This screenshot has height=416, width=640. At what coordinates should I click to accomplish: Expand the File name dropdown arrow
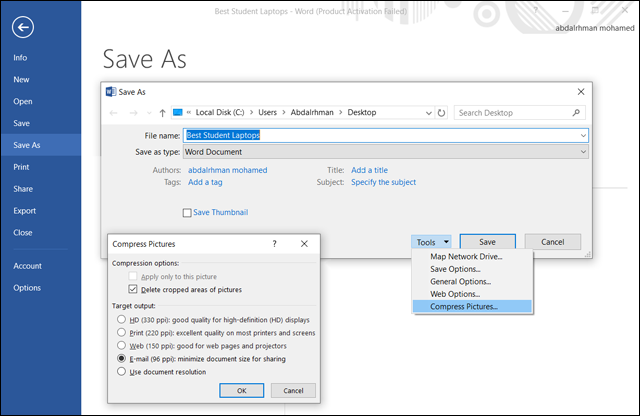(583, 136)
